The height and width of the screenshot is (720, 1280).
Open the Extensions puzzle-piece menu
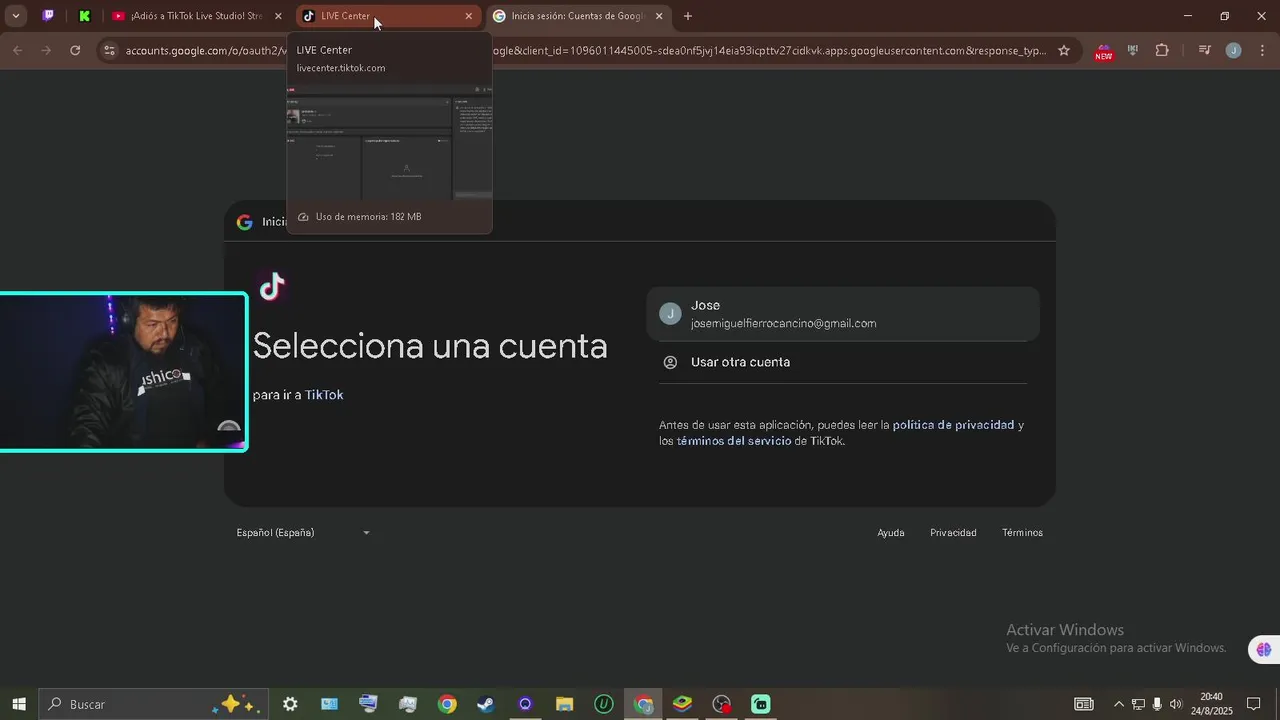[x=1162, y=50]
